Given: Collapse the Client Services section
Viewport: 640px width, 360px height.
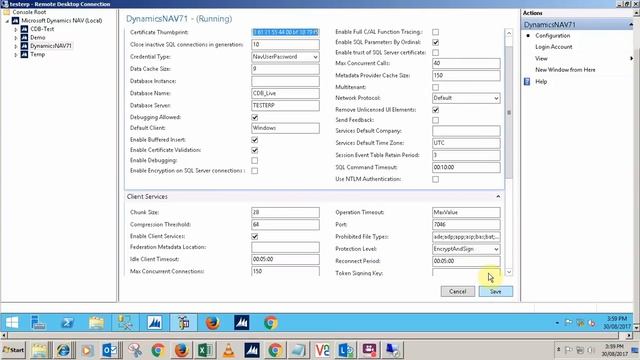Looking at the screenshot, I should tap(498, 196).
